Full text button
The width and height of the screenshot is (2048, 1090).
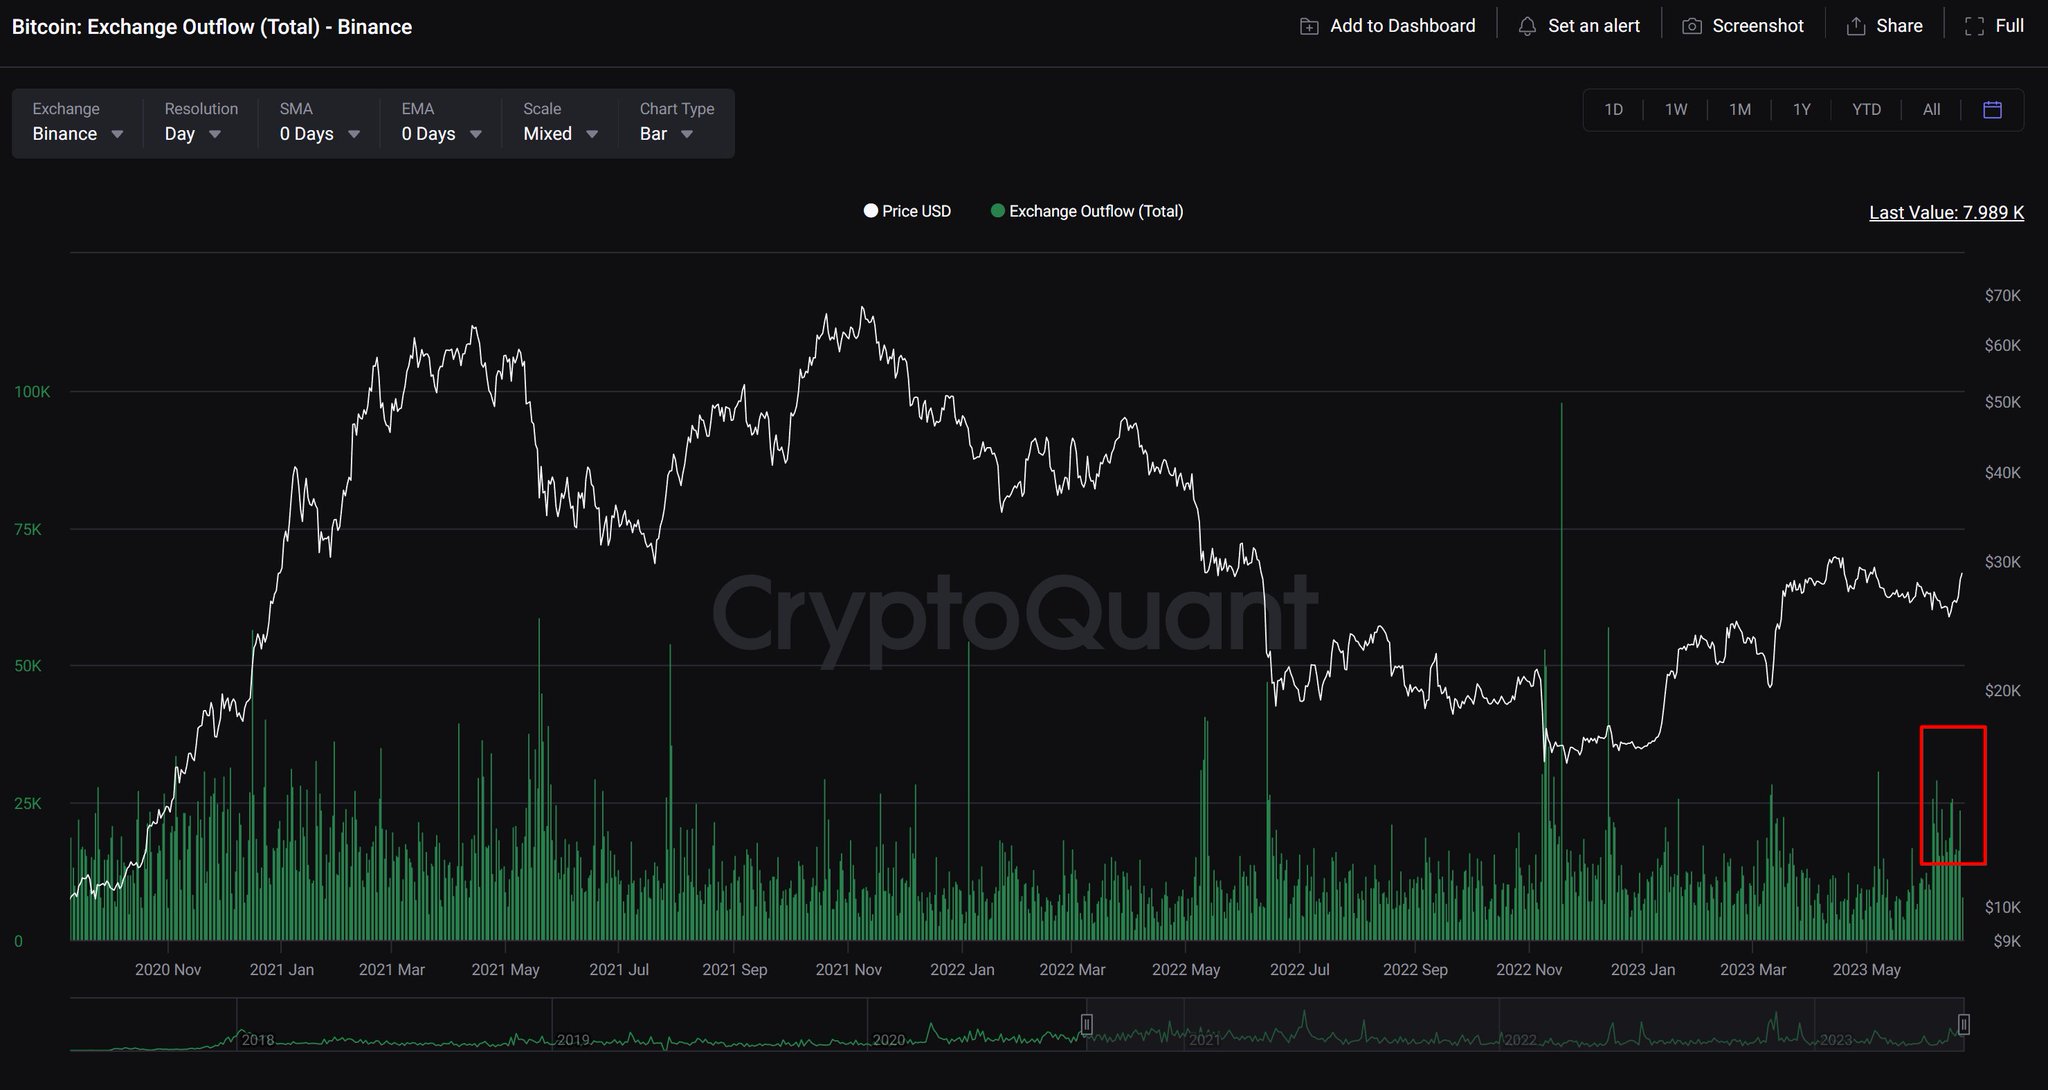click(2009, 26)
